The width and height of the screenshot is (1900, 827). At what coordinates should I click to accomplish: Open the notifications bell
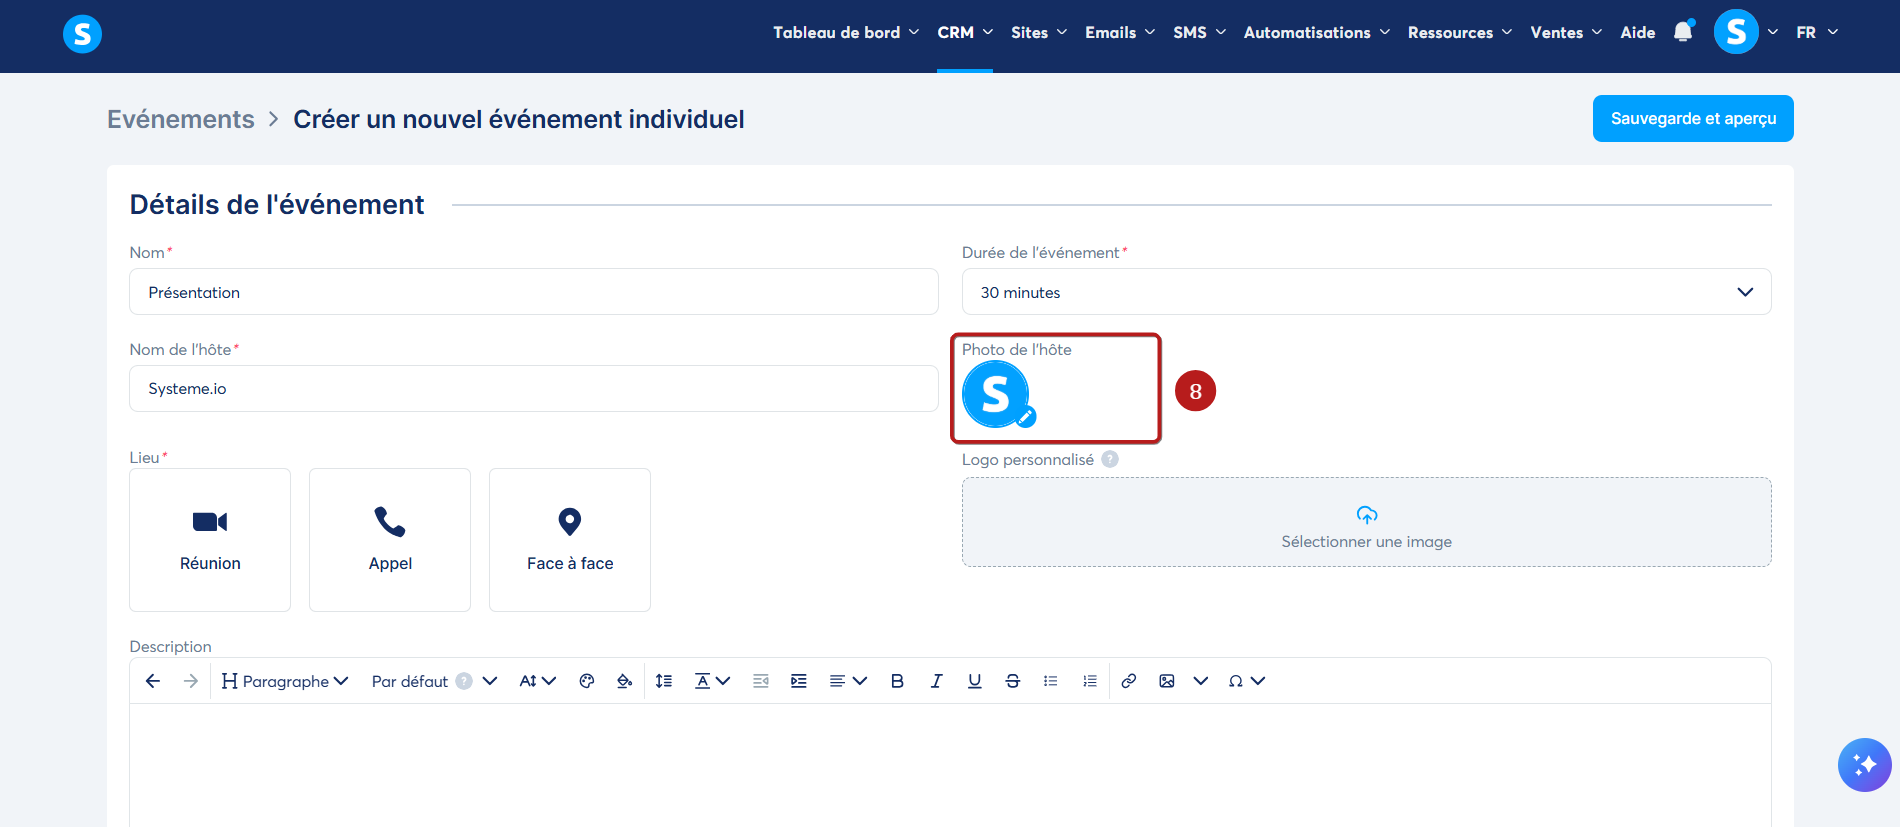click(x=1683, y=32)
